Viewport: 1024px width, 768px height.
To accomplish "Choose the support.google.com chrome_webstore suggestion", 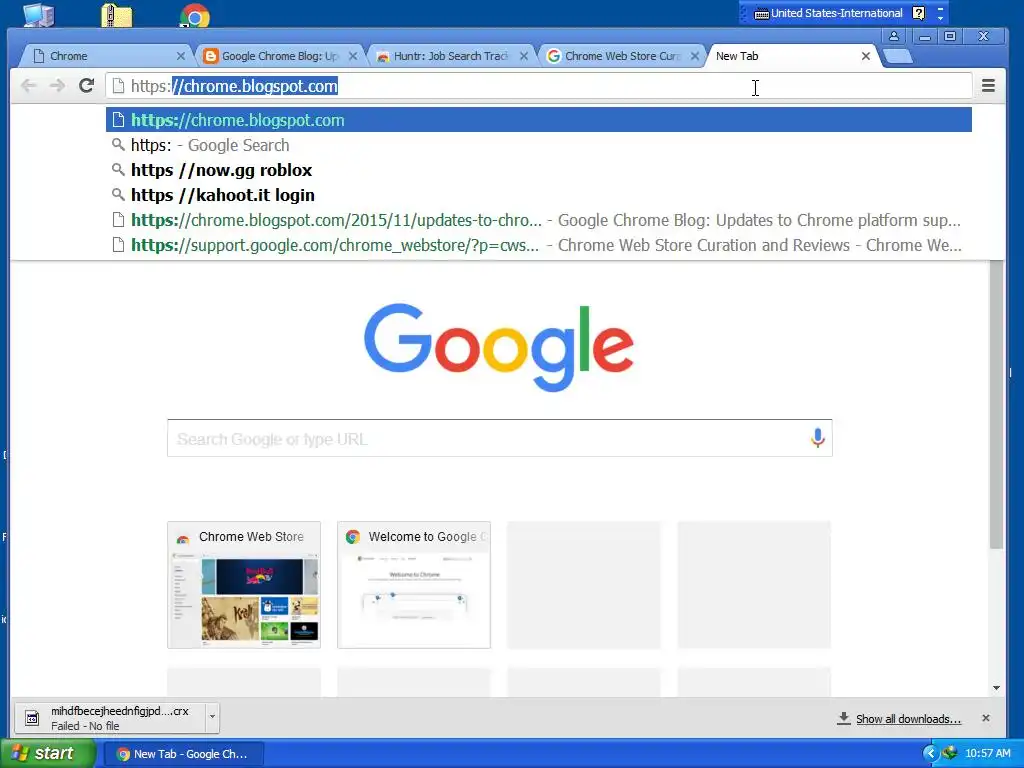I will pyautogui.click(x=539, y=245).
